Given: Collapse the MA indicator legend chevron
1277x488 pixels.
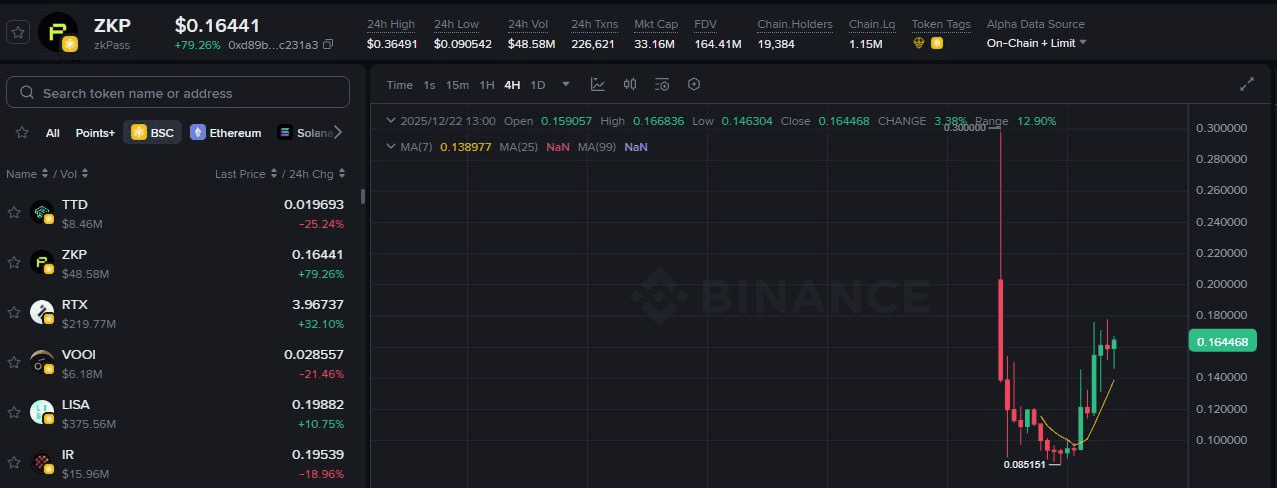Looking at the screenshot, I should (390, 147).
